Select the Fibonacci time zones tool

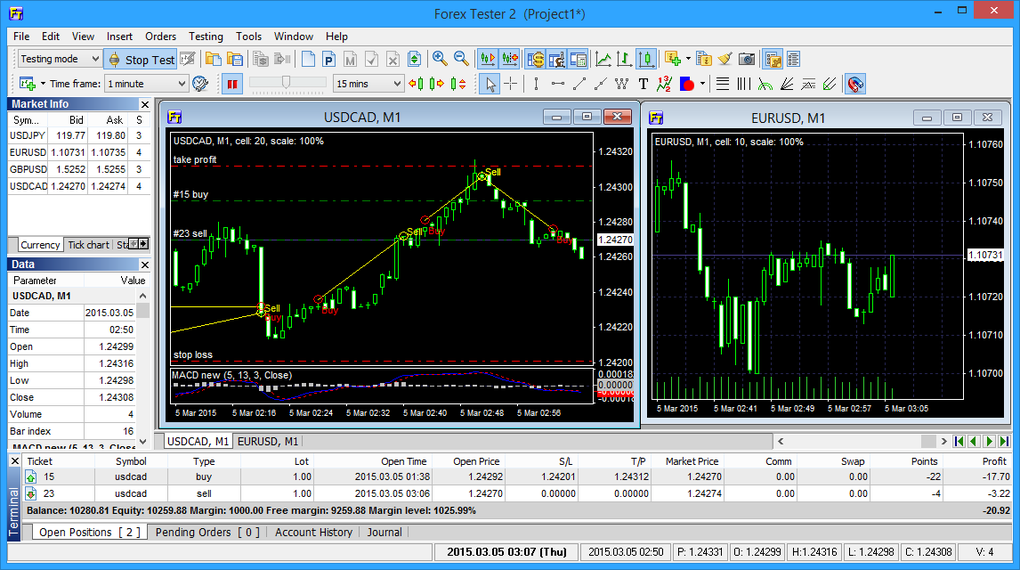[x=744, y=84]
